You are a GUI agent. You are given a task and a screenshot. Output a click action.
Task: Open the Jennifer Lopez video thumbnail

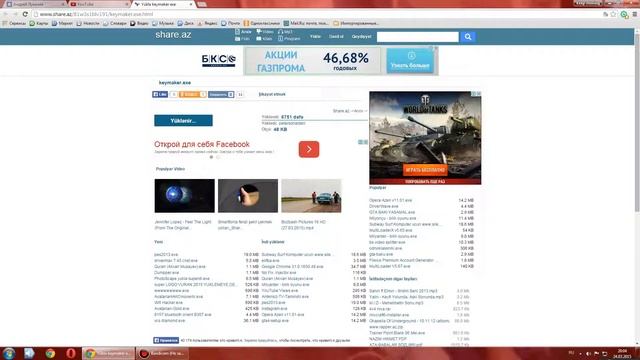184,196
